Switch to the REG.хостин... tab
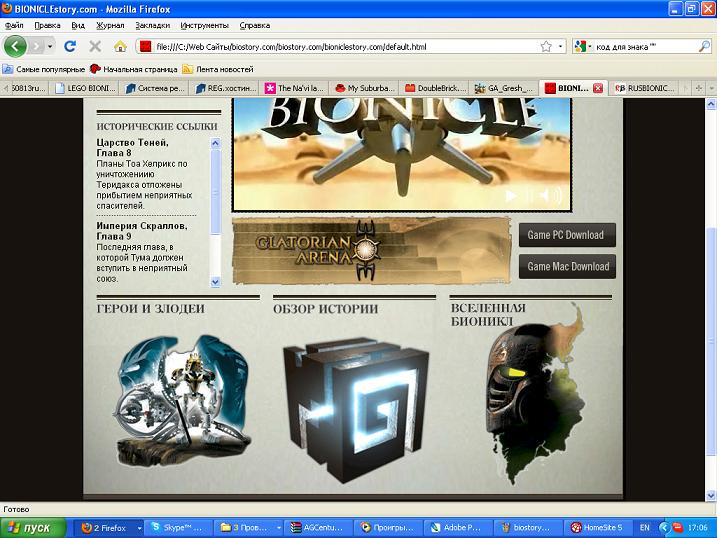 pyautogui.click(x=225, y=88)
